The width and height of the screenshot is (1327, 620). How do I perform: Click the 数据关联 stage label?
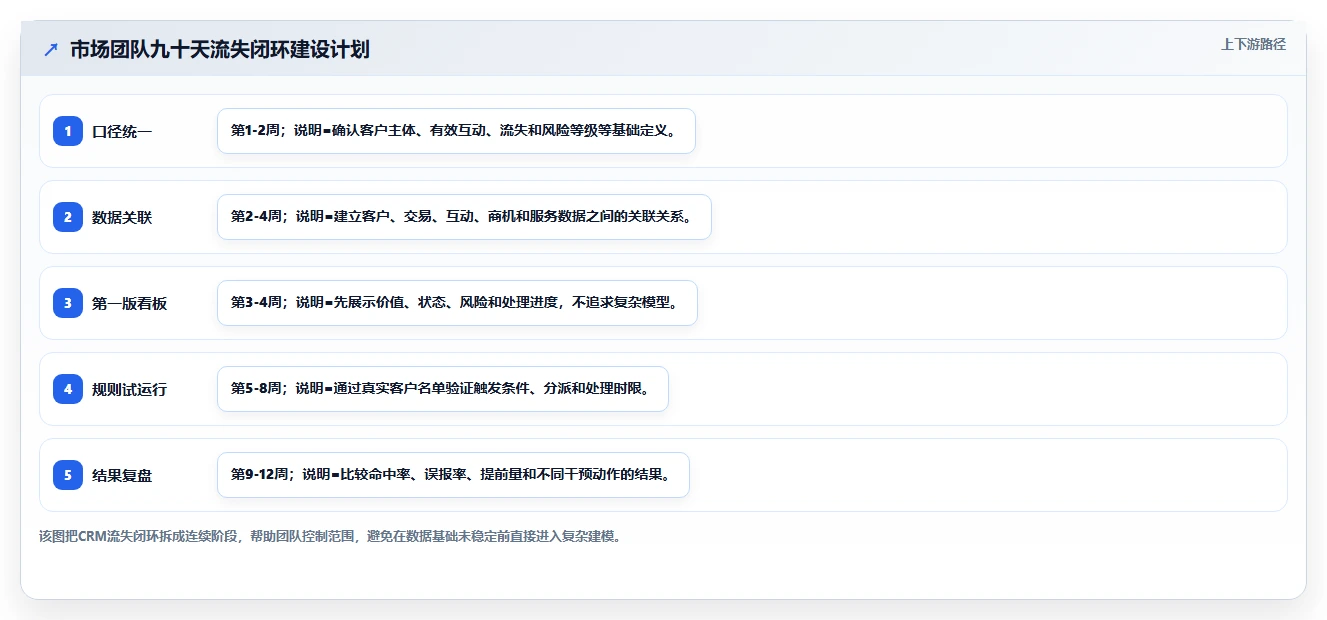tap(122, 217)
